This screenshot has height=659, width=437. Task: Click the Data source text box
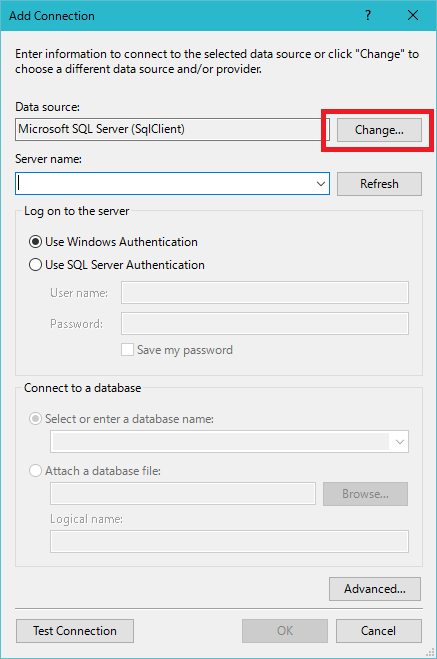click(172, 129)
